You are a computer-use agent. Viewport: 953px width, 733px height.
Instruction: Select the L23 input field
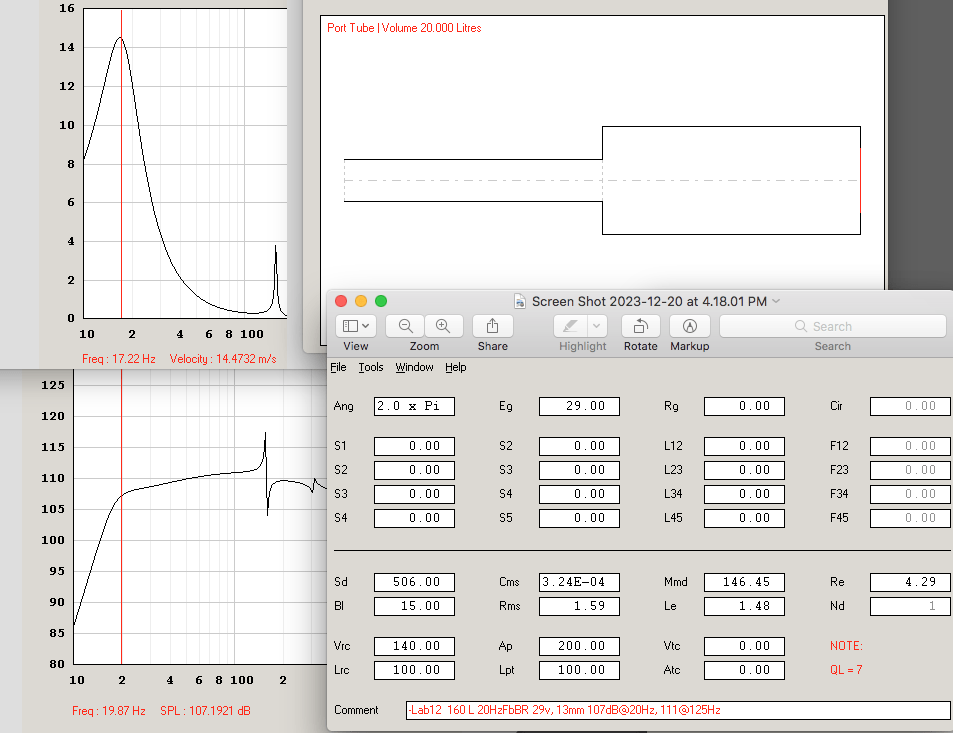click(745, 470)
